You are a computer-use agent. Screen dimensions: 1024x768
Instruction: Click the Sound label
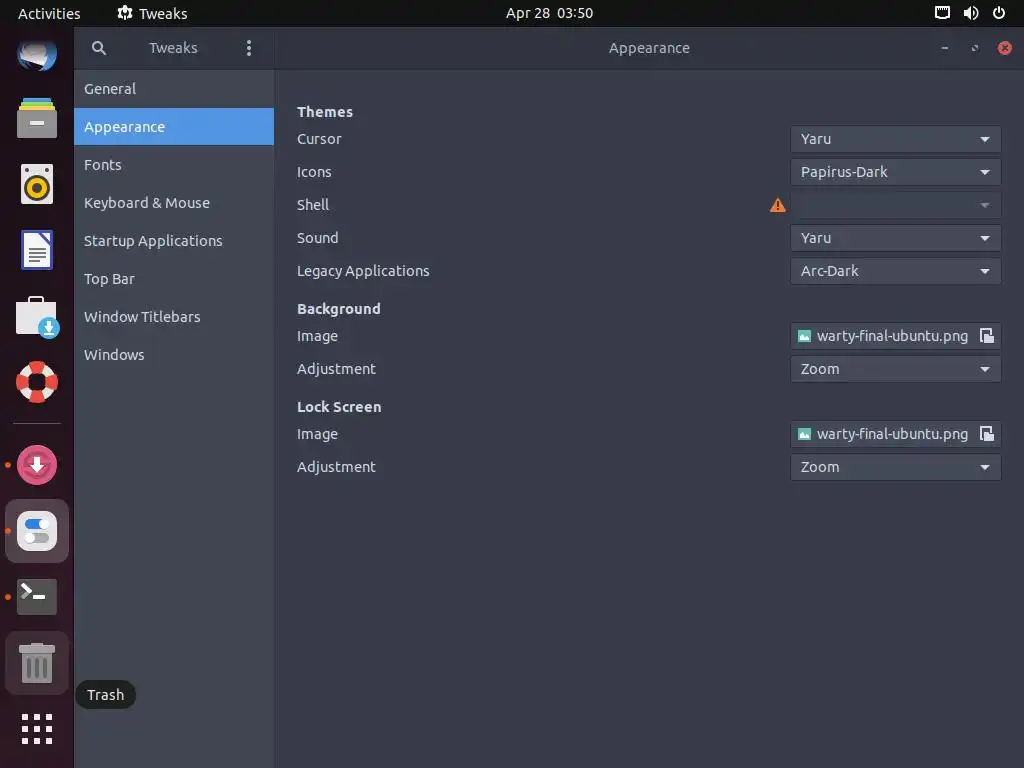tap(317, 238)
